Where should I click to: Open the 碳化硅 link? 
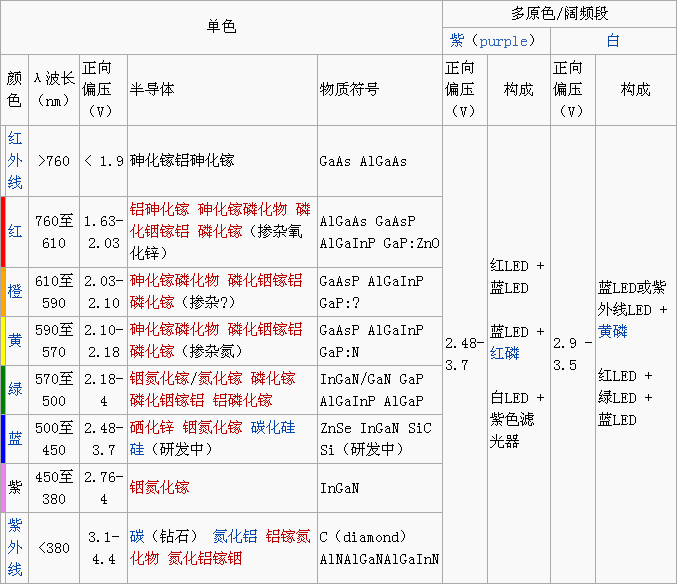tap(273, 427)
